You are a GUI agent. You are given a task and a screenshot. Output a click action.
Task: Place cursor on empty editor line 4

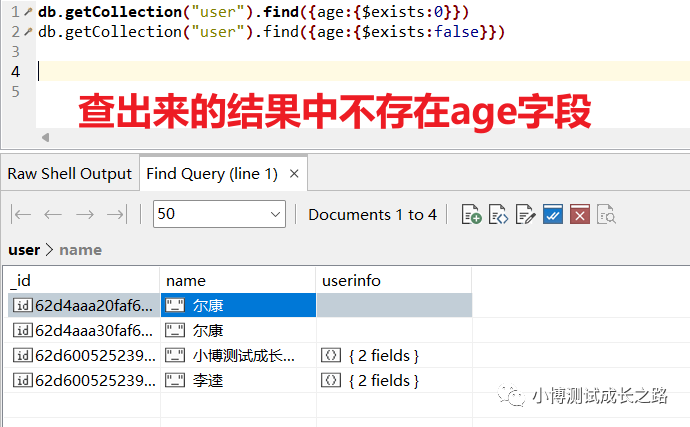(x=363, y=71)
